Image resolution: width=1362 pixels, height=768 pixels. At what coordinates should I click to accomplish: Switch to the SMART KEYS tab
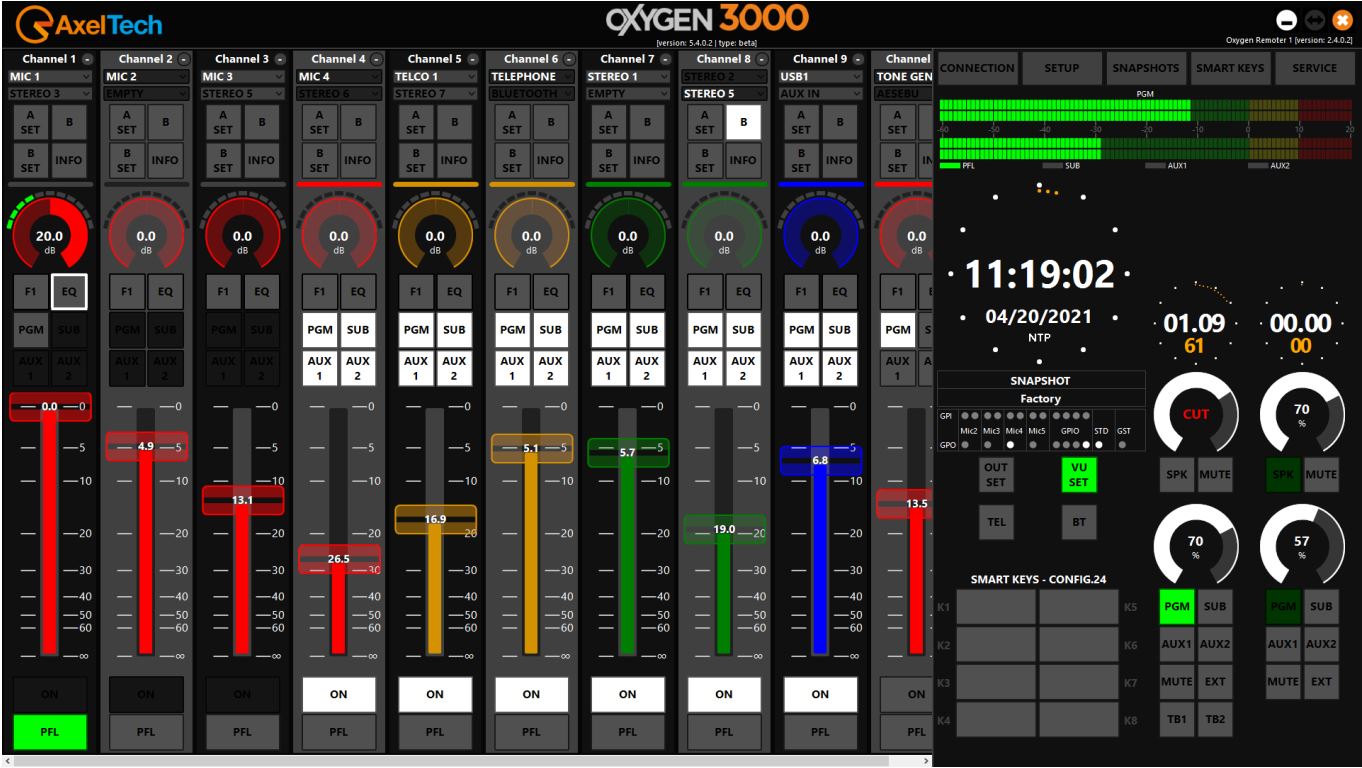click(x=1230, y=68)
